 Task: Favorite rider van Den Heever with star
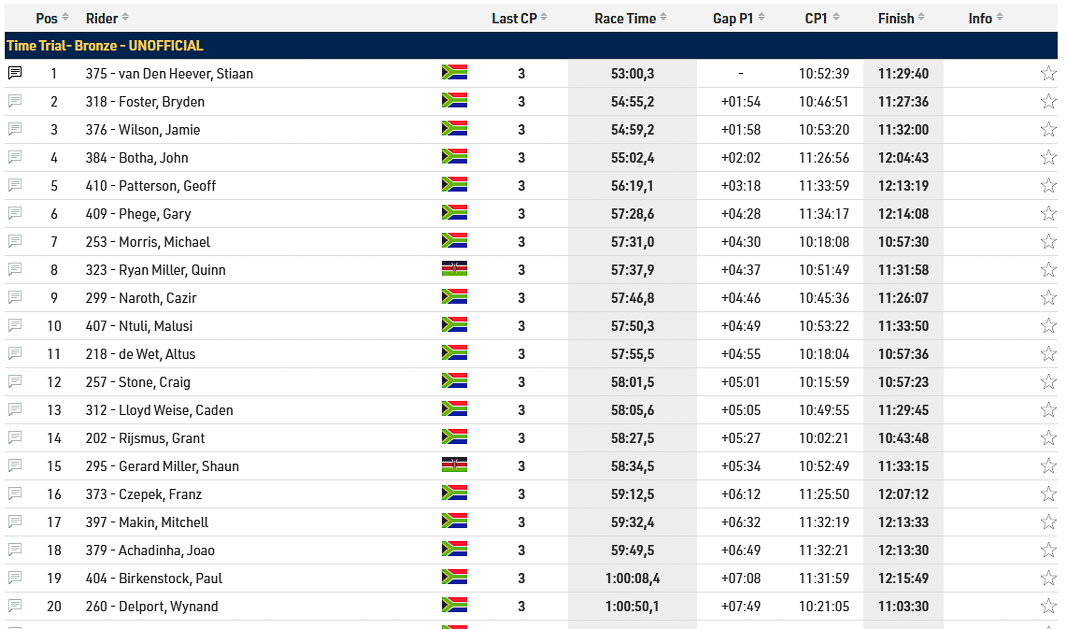(1048, 73)
